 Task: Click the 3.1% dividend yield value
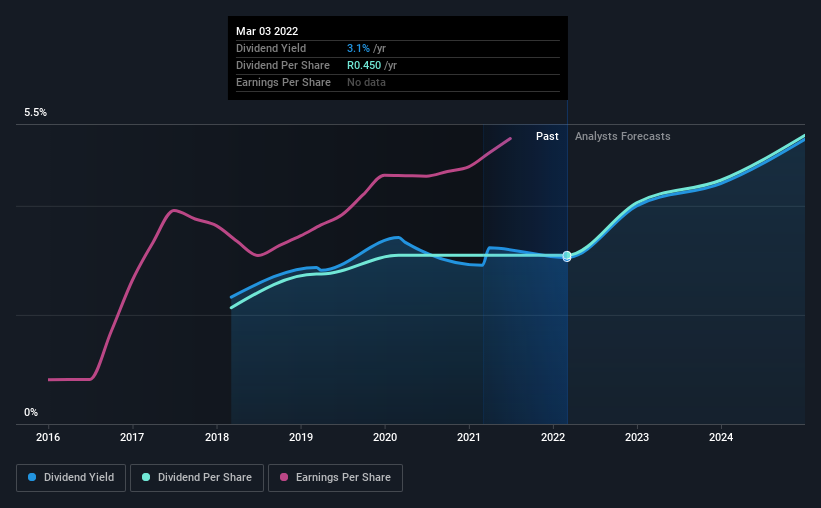[x=358, y=48]
